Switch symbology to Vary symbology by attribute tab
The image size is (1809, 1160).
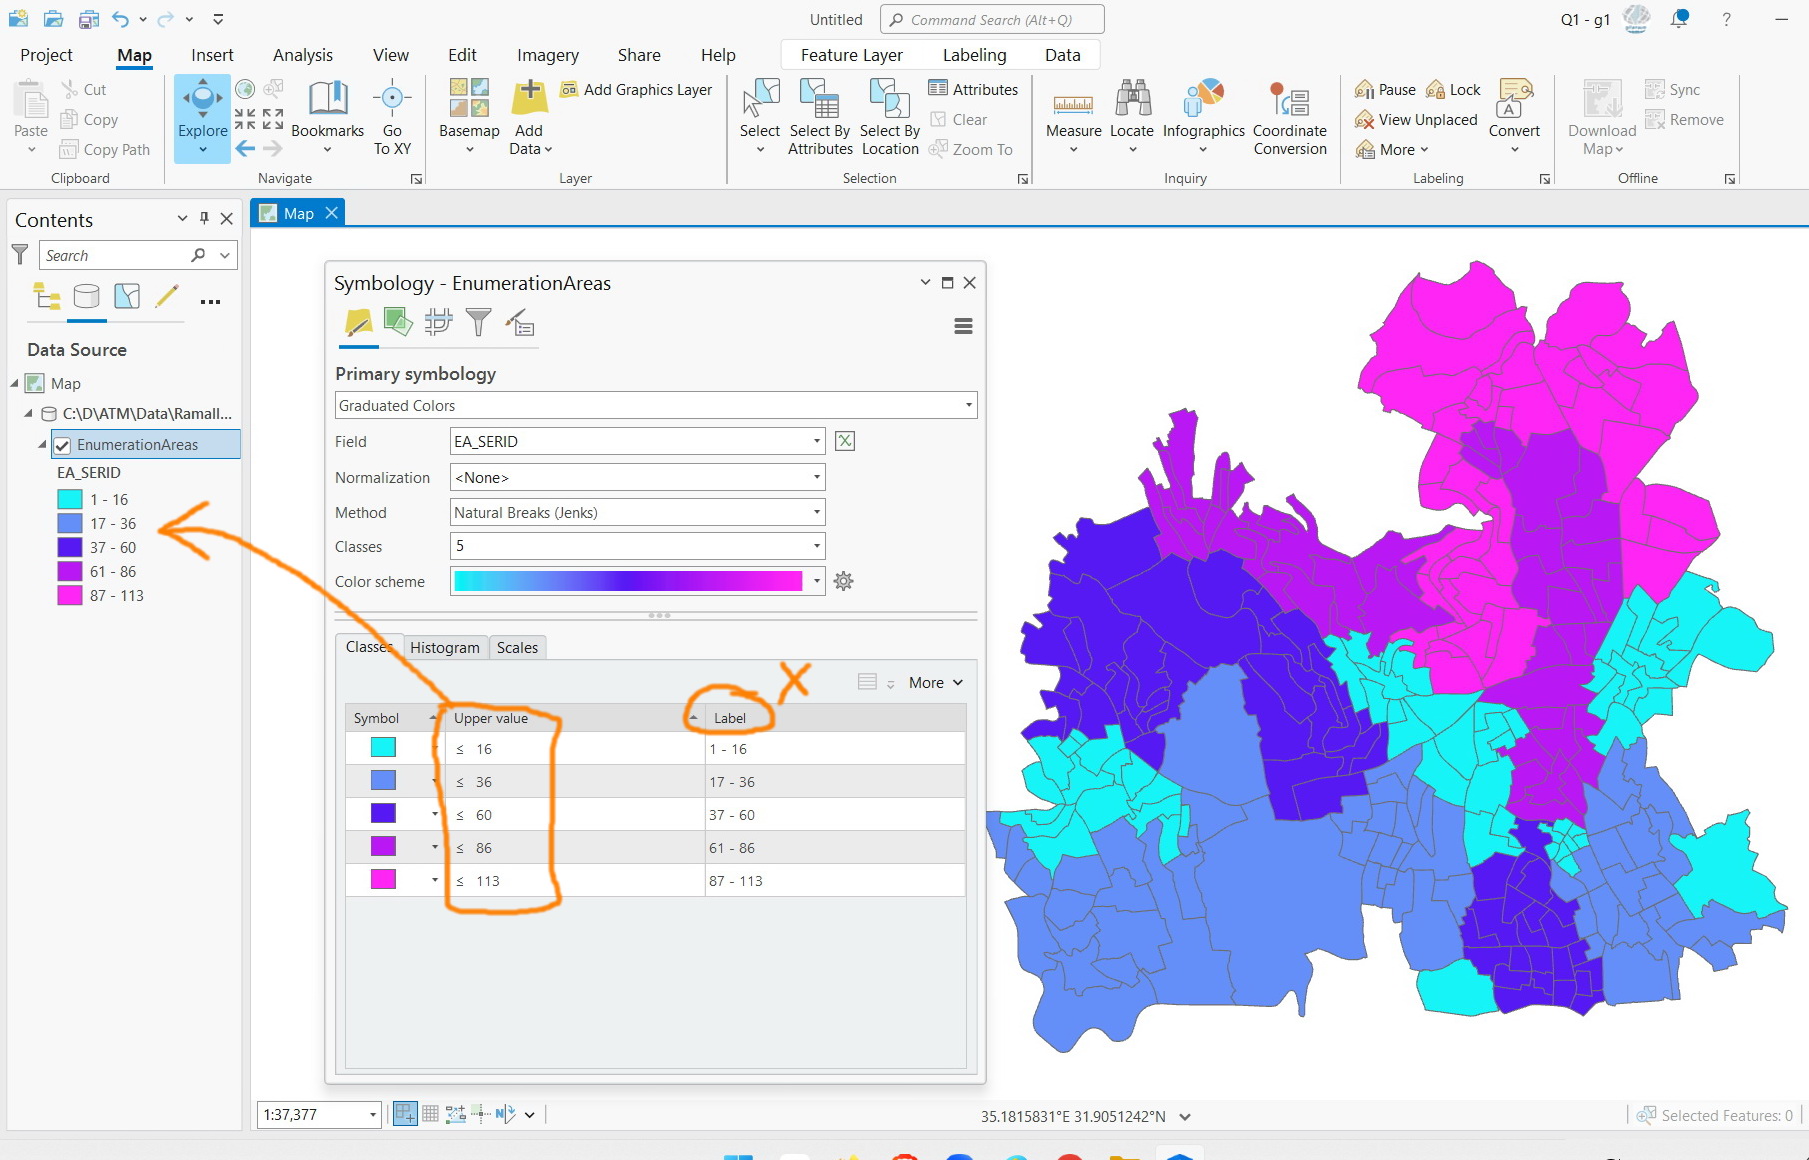[x=399, y=323]
